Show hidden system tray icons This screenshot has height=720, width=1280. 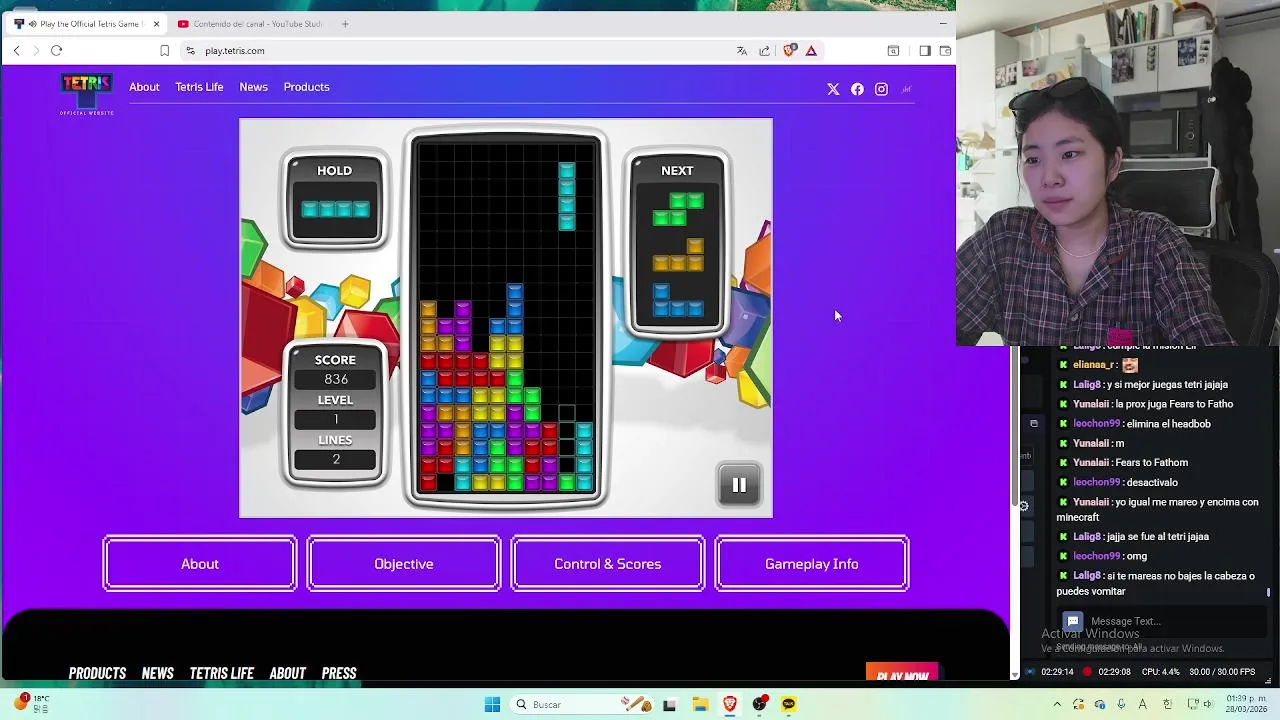pos(1057,705)
